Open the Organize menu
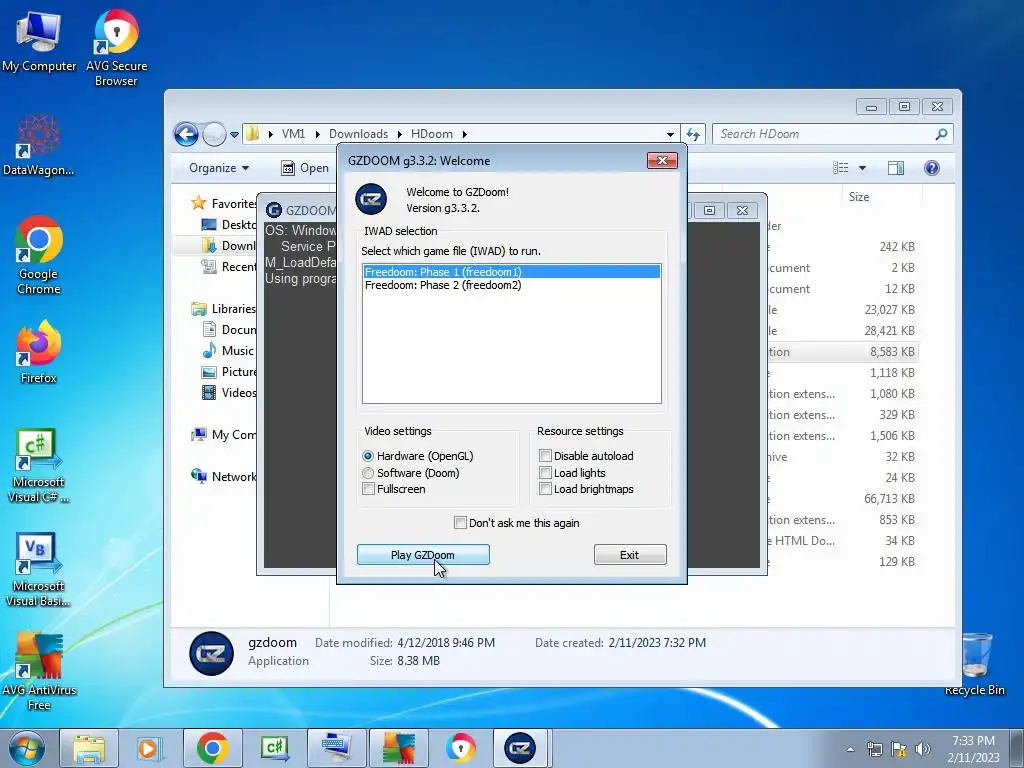The width and height of the screenshot is (1024, 768). click(x=219, y=168)
